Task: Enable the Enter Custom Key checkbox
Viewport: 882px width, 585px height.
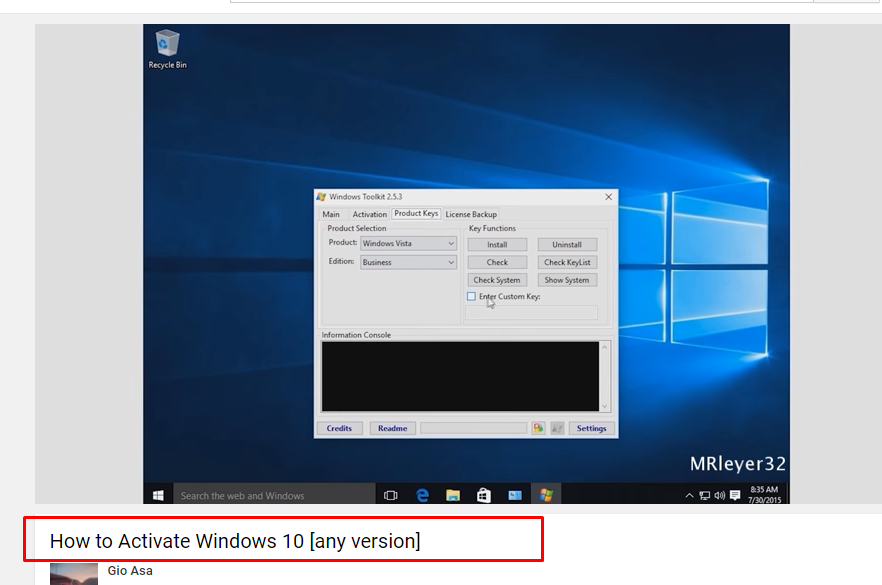Action: click(471, 296)
